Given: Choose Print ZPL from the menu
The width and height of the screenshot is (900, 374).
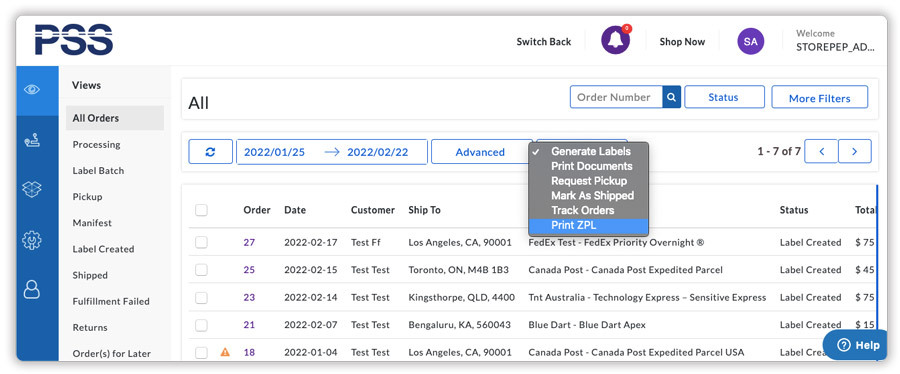Looking at the screenshot, I should tap(588, 225).
